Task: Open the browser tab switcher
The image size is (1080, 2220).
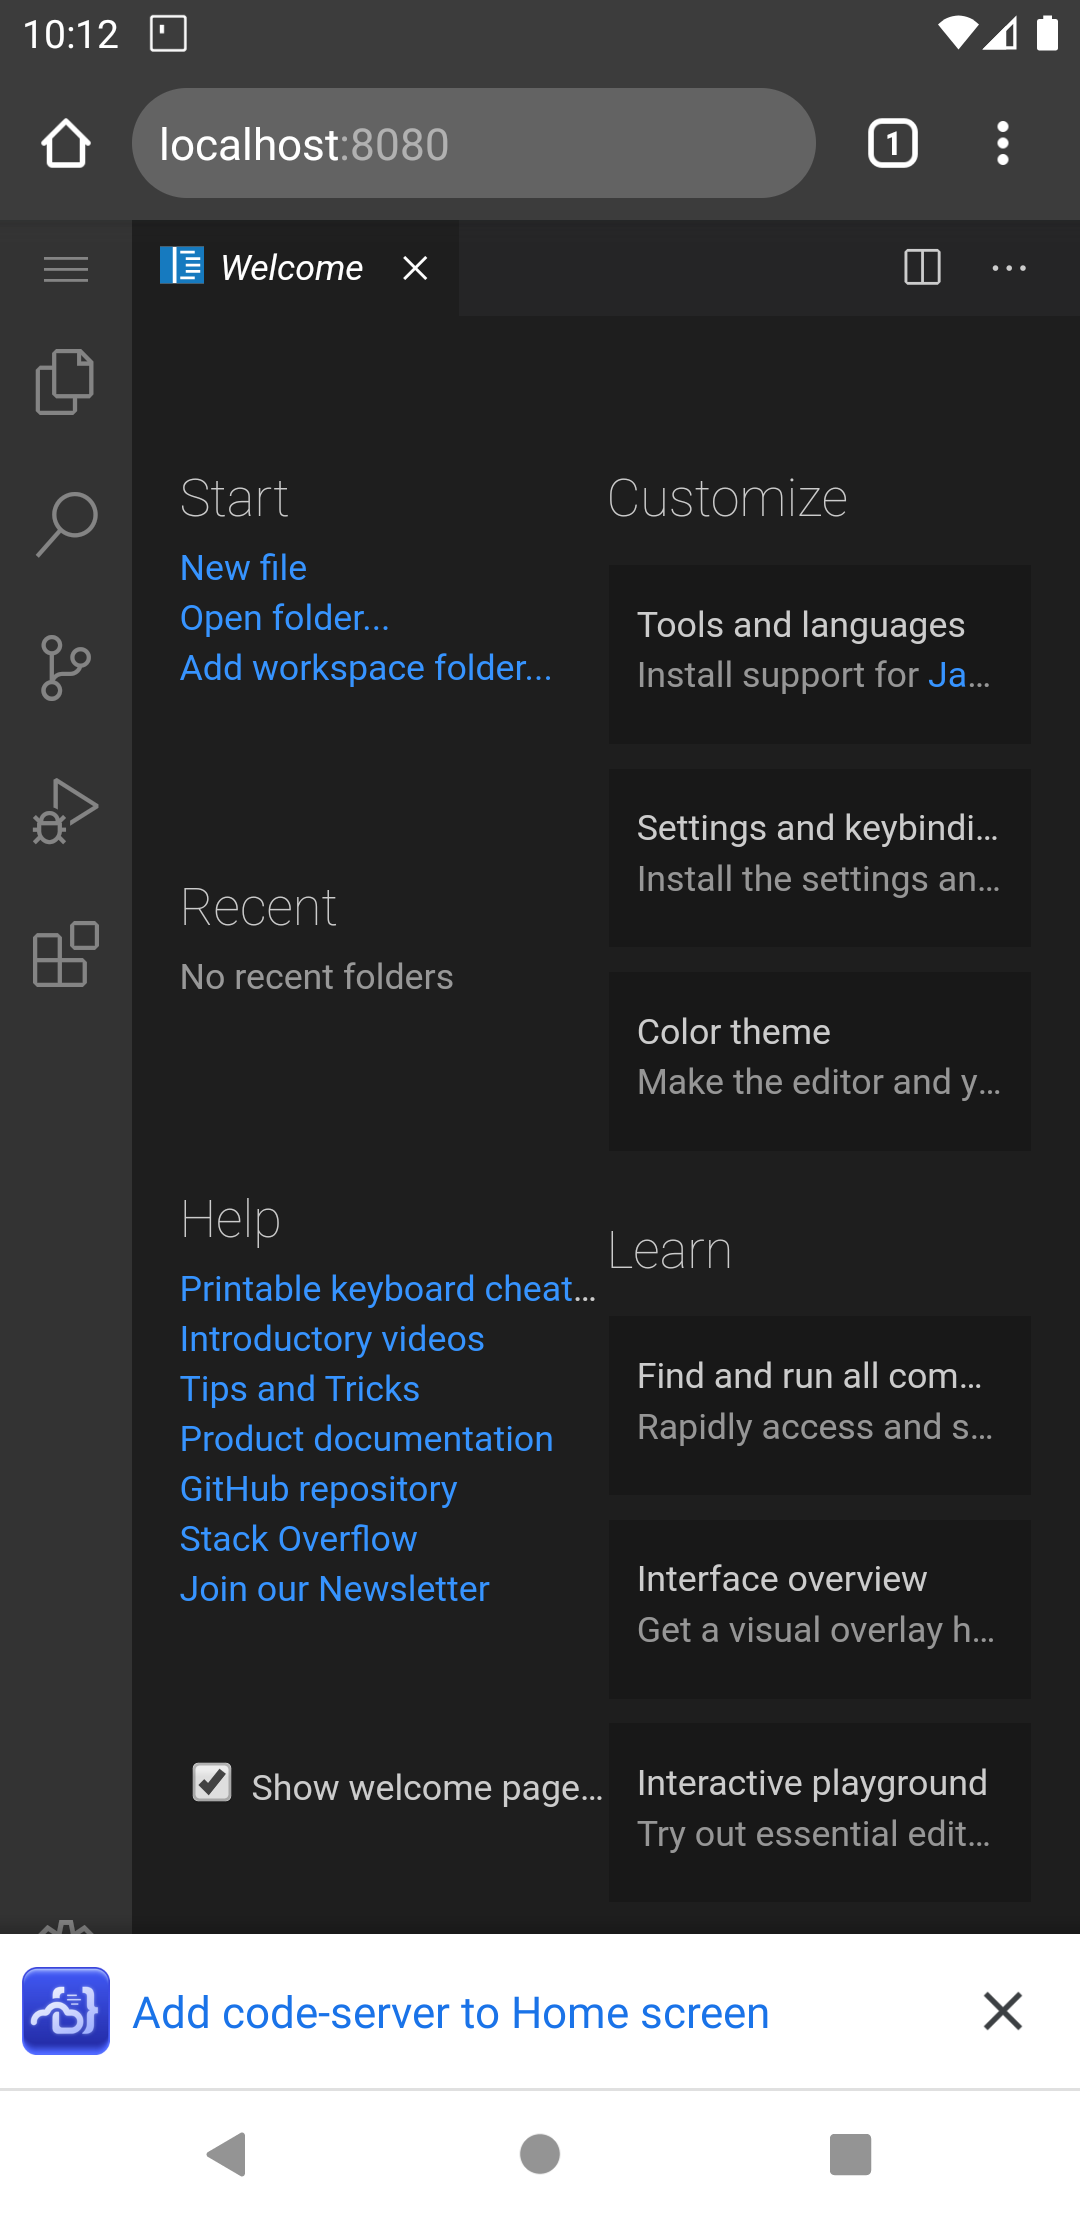Action: [x=892, y=144]
